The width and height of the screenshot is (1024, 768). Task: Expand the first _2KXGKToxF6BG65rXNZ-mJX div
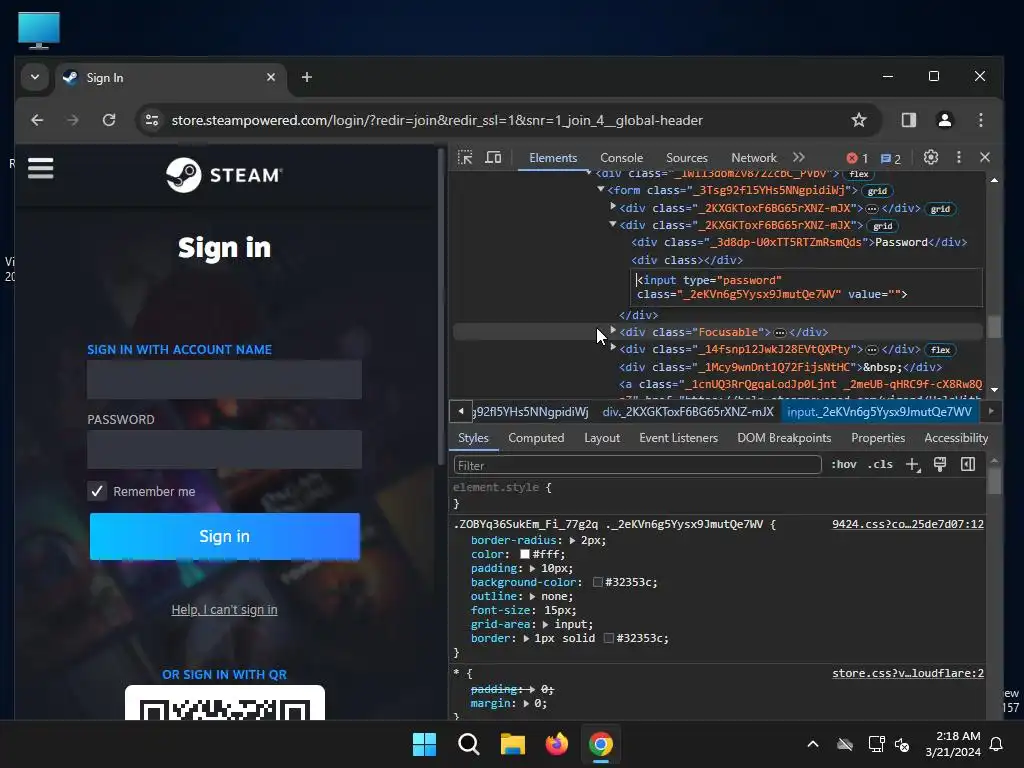coord(613,206)
